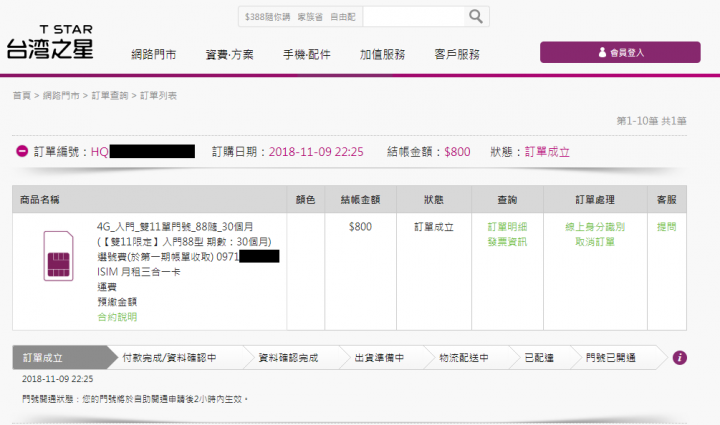
Task: Click the order date 2018-11-09 22:25 header value
Action: (316, 152)
